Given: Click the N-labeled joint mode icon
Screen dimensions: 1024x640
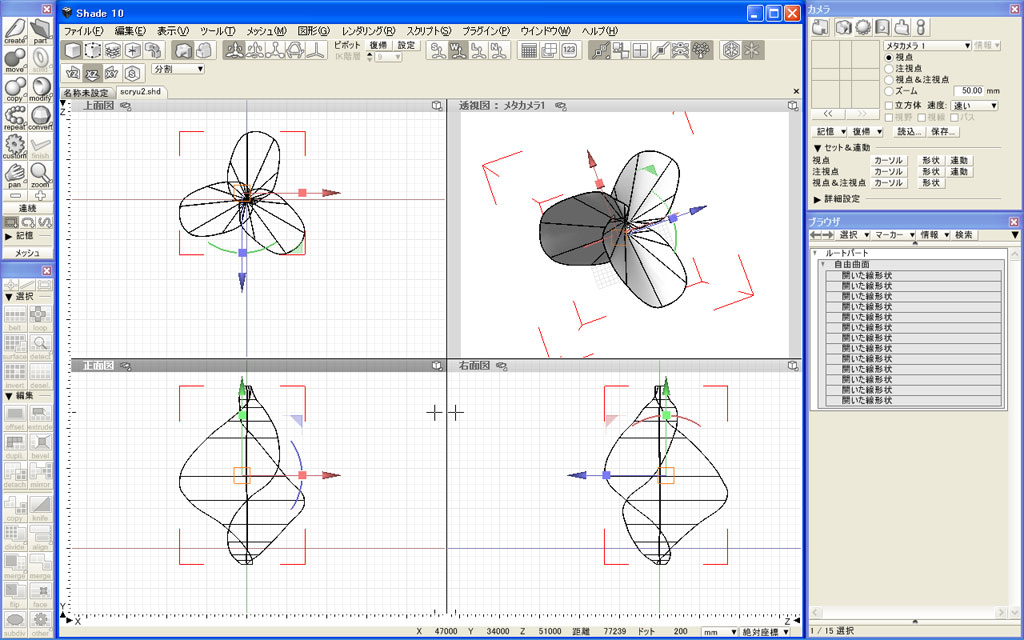Looking at the screenshot, I should [498, 50].
